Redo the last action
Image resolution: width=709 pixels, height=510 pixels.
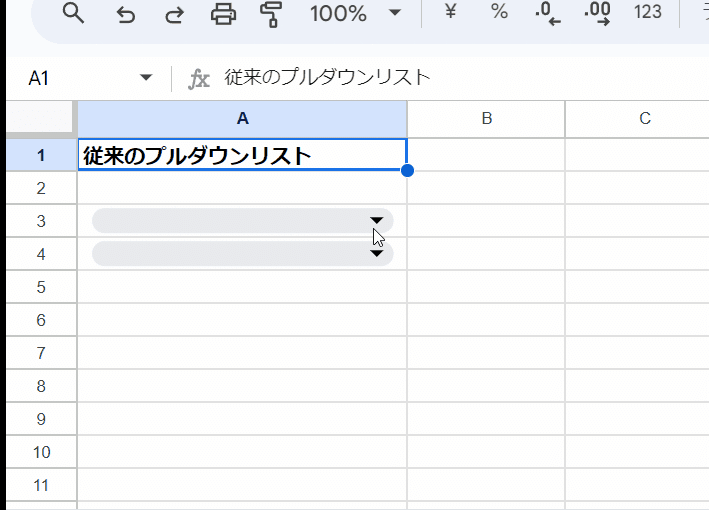[x=175, y=14]
